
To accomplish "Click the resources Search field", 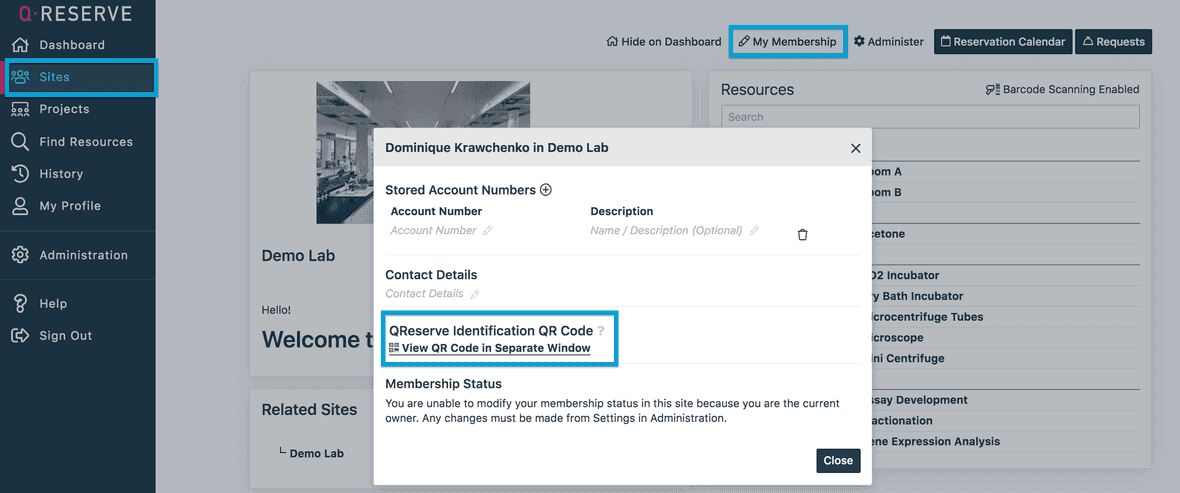I will pyautogui.click(x=930, y=117).
